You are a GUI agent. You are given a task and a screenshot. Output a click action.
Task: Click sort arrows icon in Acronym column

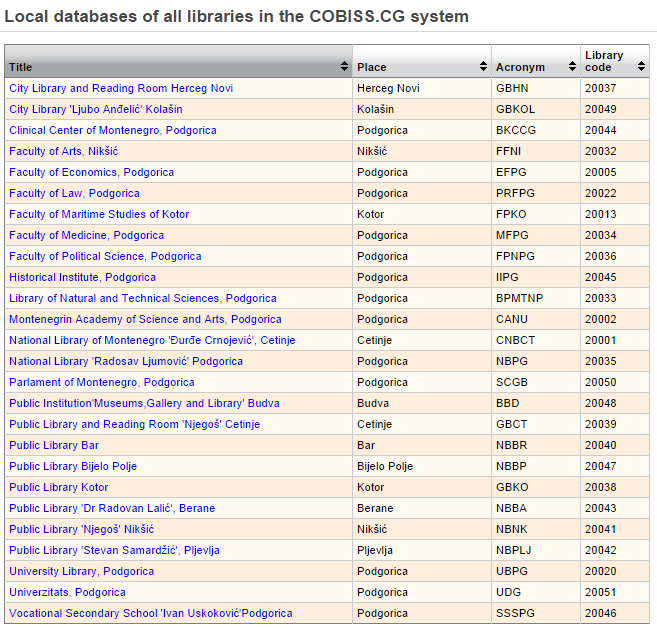click(x=572, y=67)
